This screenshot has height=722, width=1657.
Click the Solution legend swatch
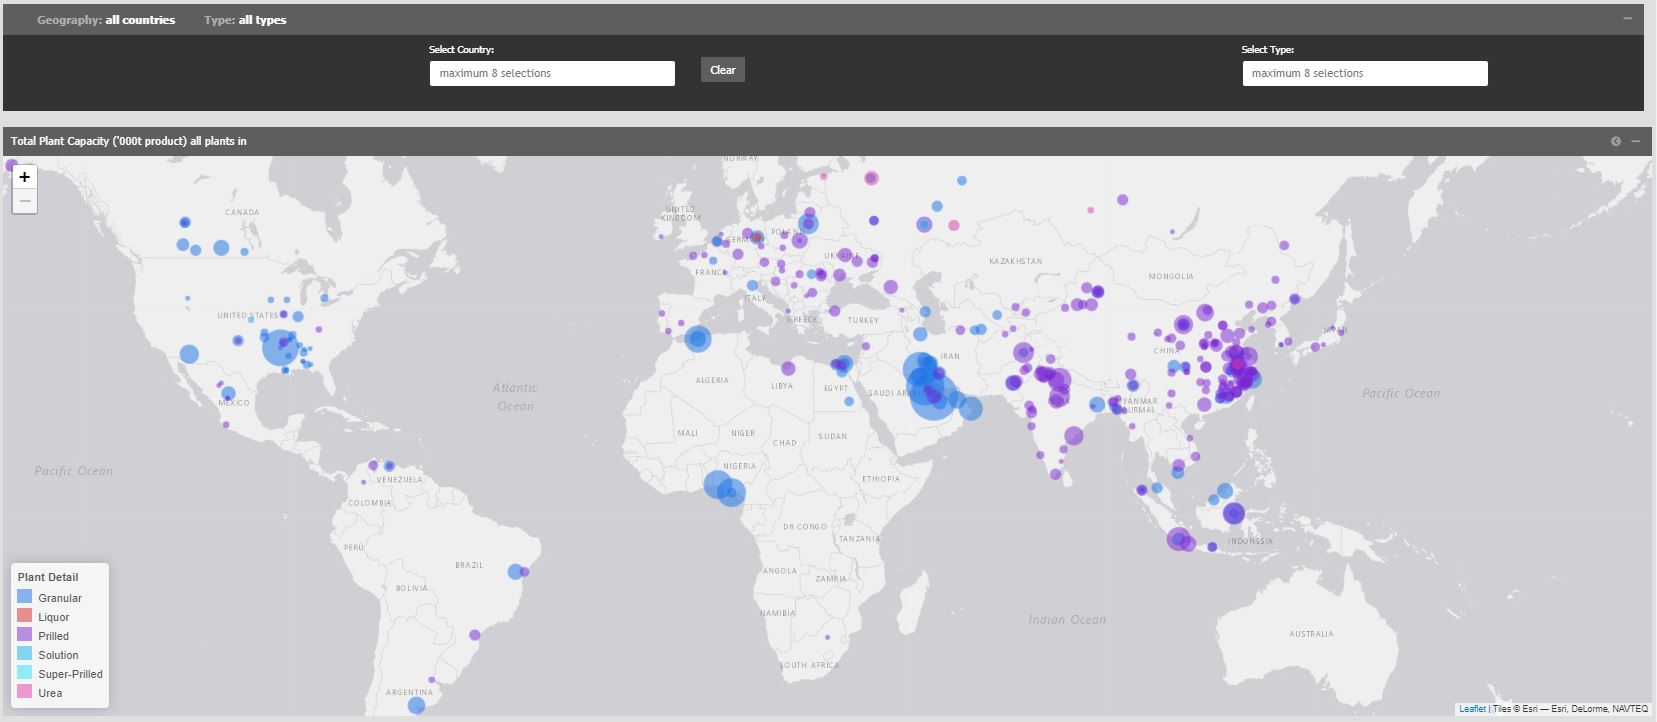pos(25,654)
